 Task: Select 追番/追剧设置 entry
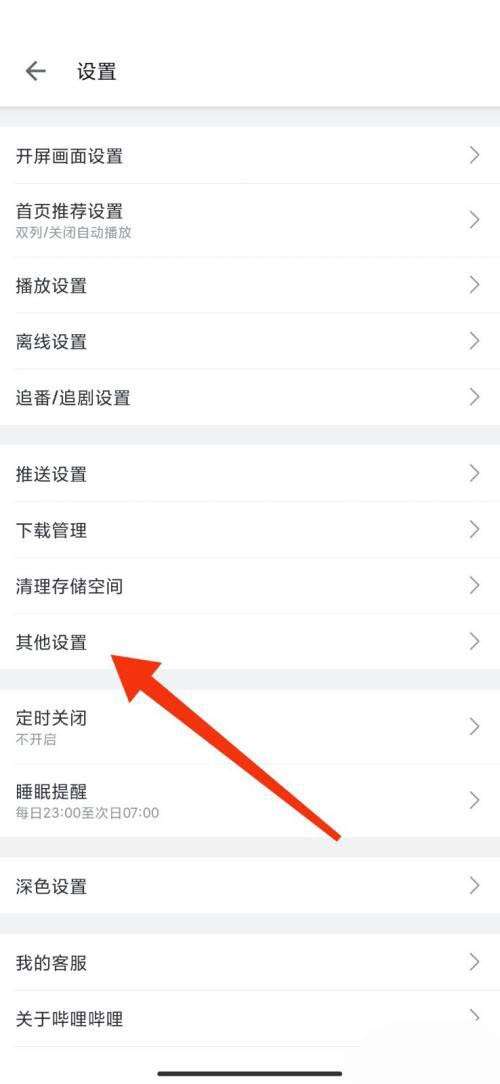coord(250,398)
